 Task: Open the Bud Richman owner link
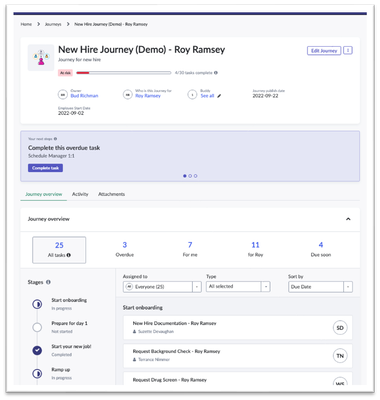pos(84,96)
